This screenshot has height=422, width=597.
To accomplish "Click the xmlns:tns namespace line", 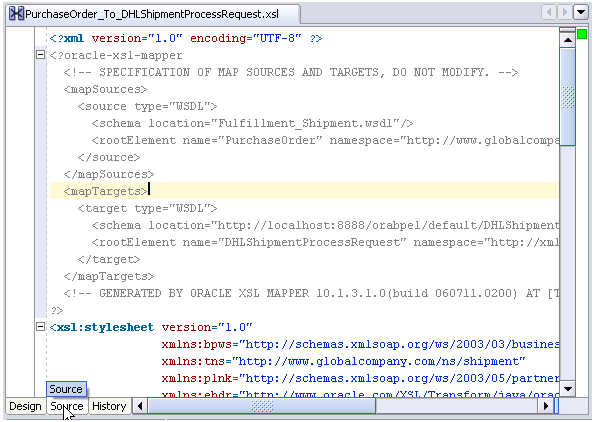I will (343, 361).
